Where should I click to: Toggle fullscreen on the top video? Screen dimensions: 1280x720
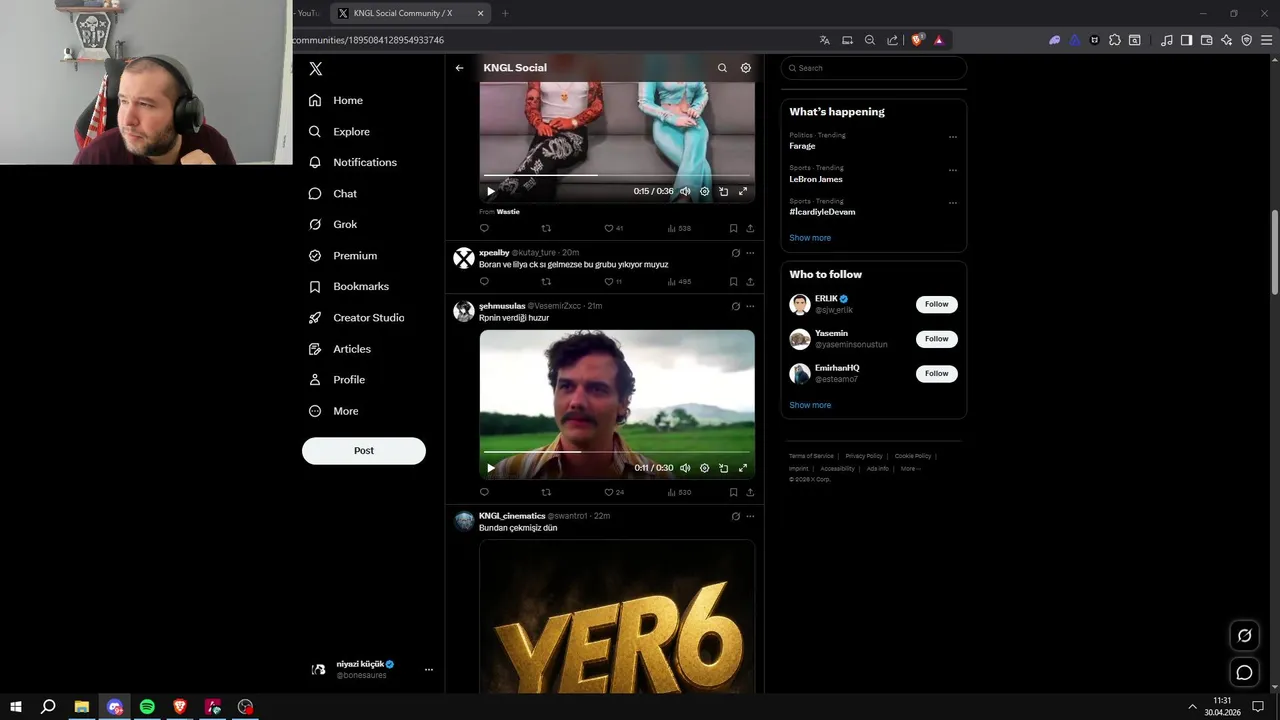tap(743, 191)
